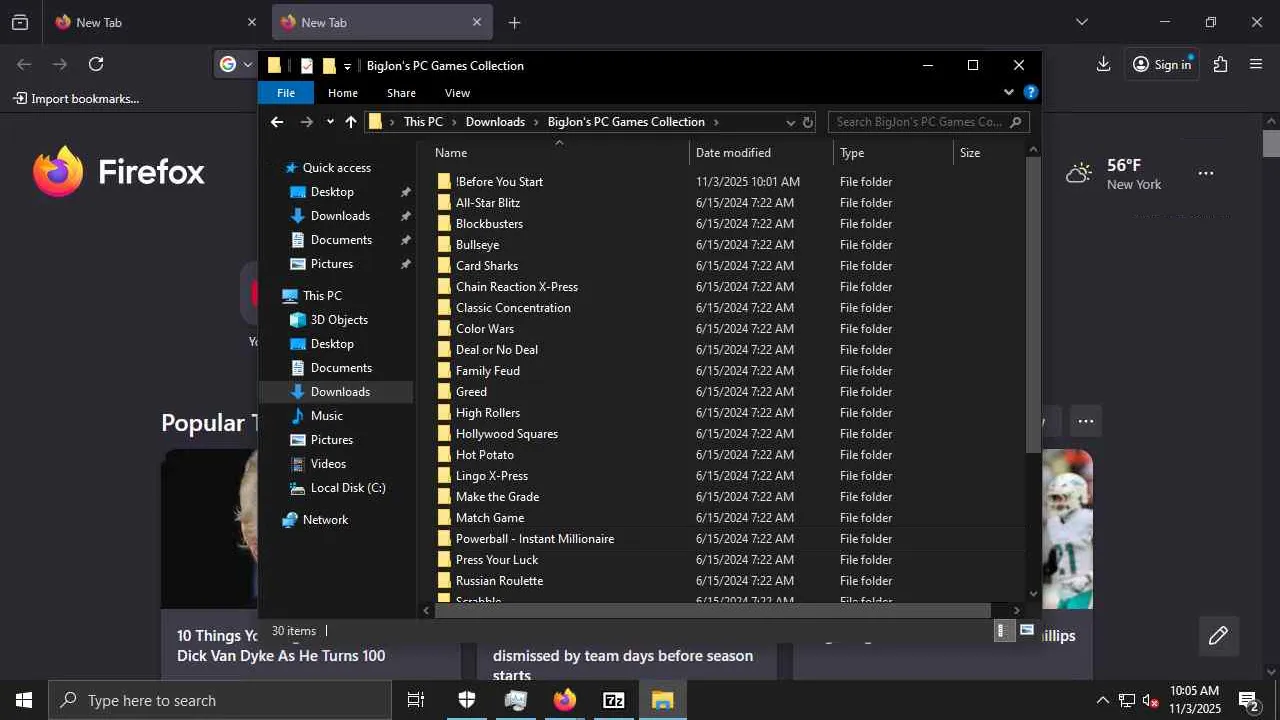Click the vertical scrollbar of the file list
This screenshot has height=720, width=1280.
coord(1034,305)
